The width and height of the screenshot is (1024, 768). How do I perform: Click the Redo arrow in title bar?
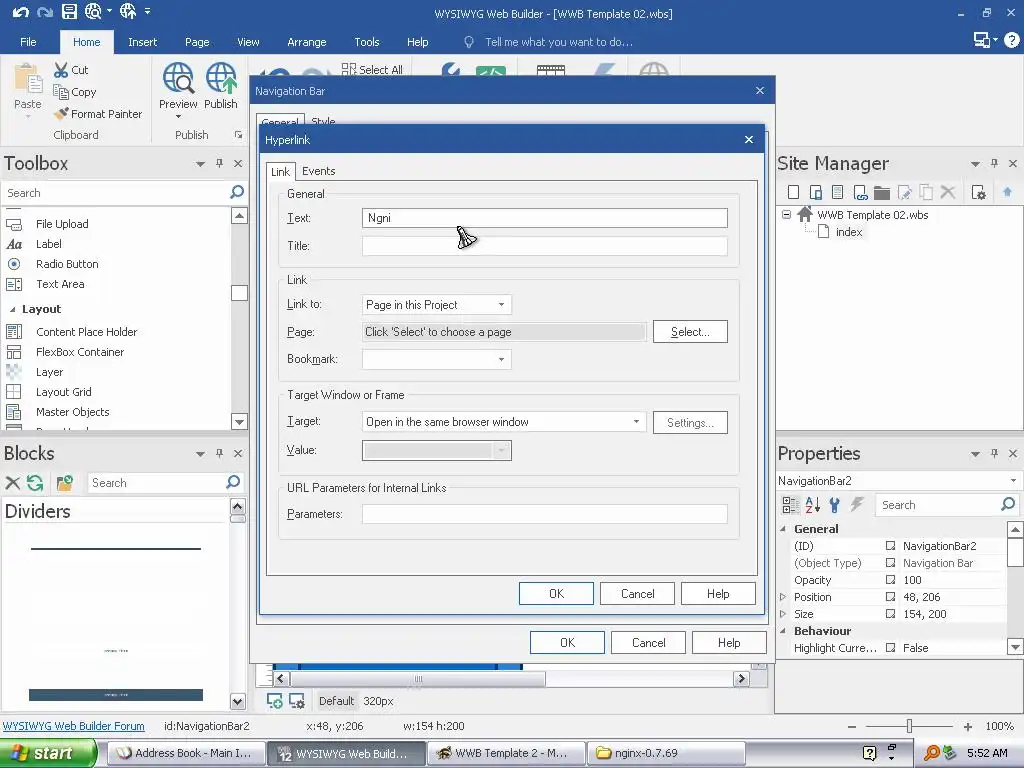click(44, 12)
